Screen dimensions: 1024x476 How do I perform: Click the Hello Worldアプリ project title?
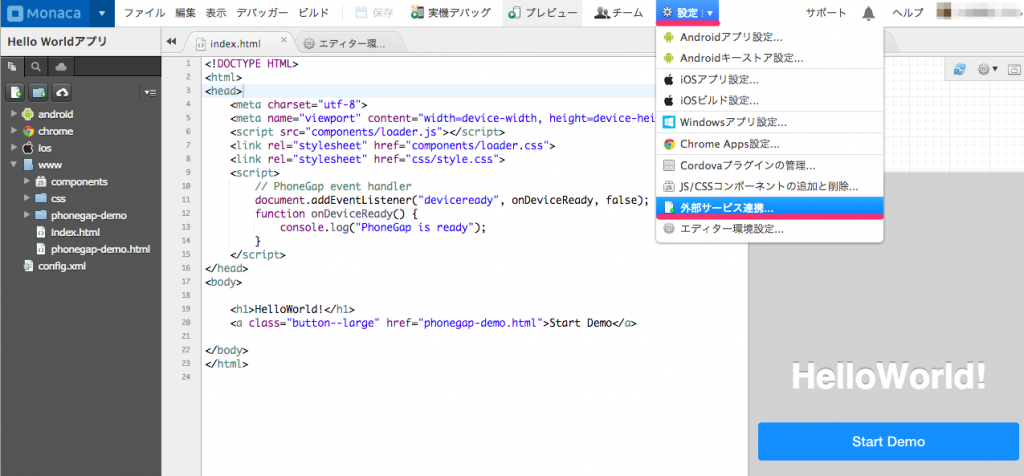coord(57,42)
